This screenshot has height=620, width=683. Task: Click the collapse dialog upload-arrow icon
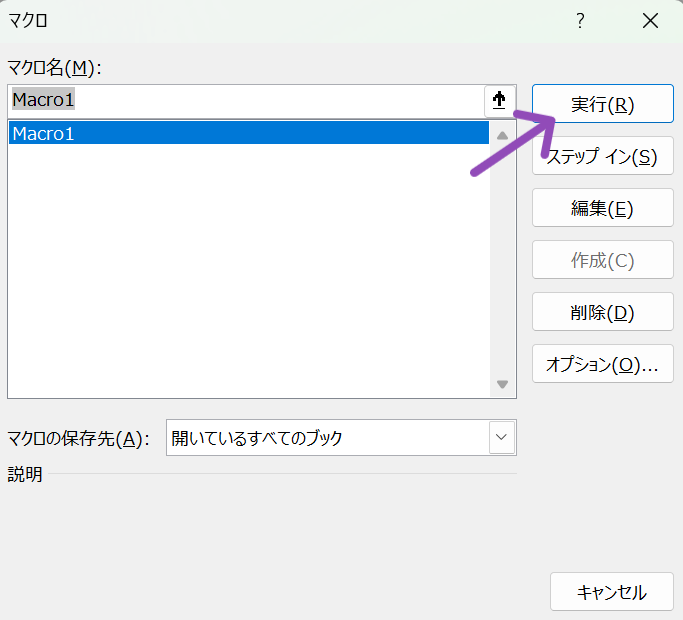pos(500,101)
